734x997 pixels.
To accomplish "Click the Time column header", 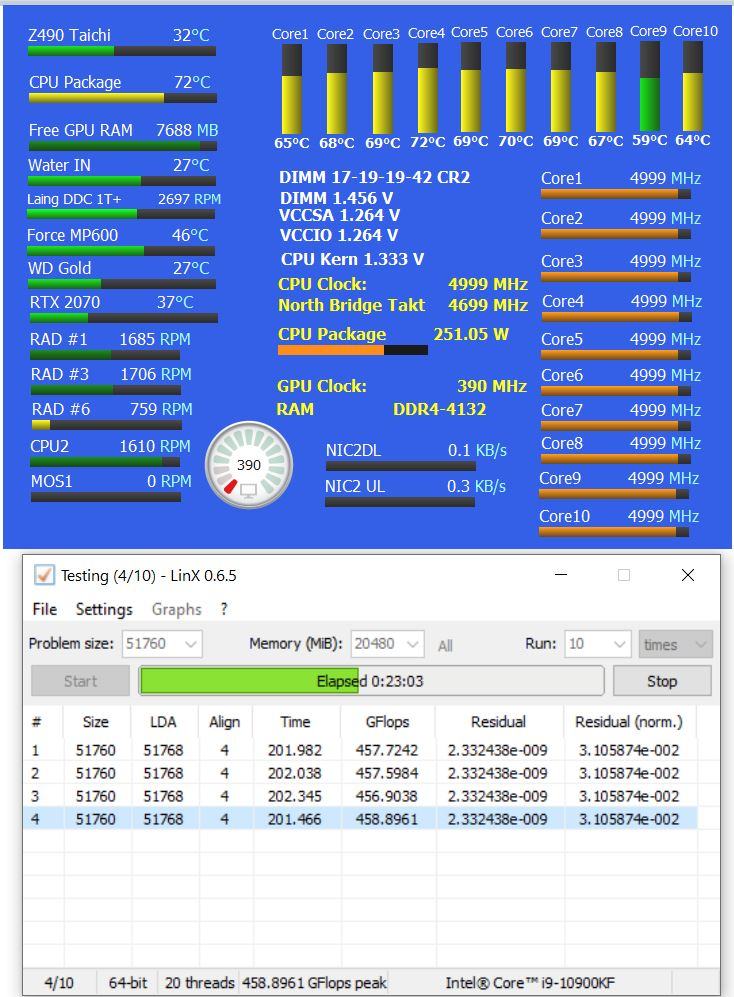I will (x=295, y=722).
